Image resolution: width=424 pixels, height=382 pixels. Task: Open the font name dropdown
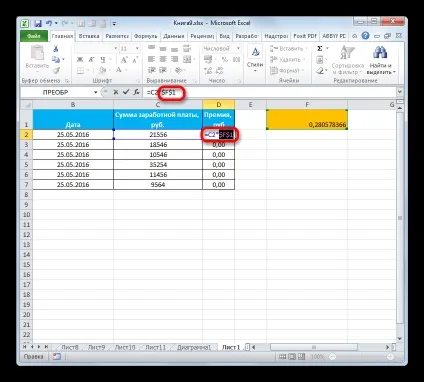[115, 49]
